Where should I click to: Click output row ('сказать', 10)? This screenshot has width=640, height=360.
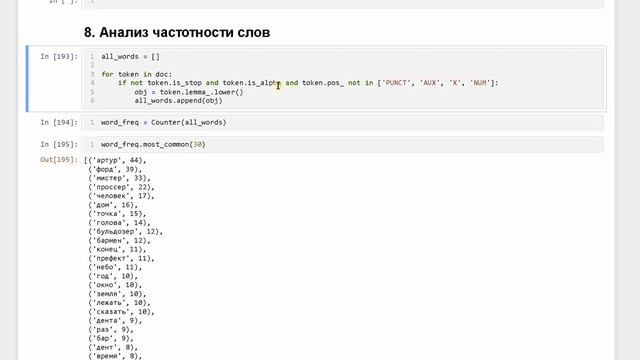pyautogui.click(x=122, y=312)
